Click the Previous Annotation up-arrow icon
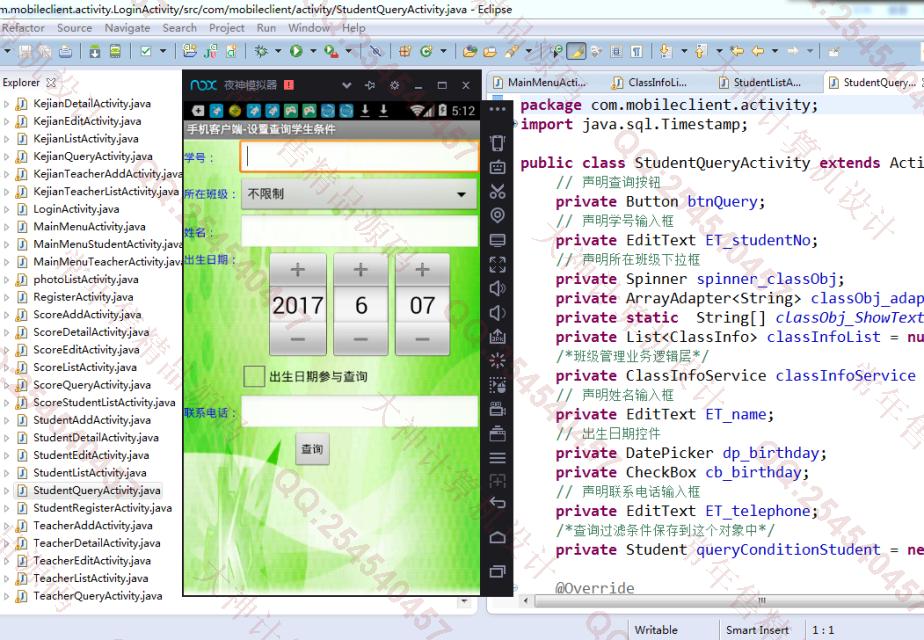Viewport: 924px width, 640px height. click(700, 52)
